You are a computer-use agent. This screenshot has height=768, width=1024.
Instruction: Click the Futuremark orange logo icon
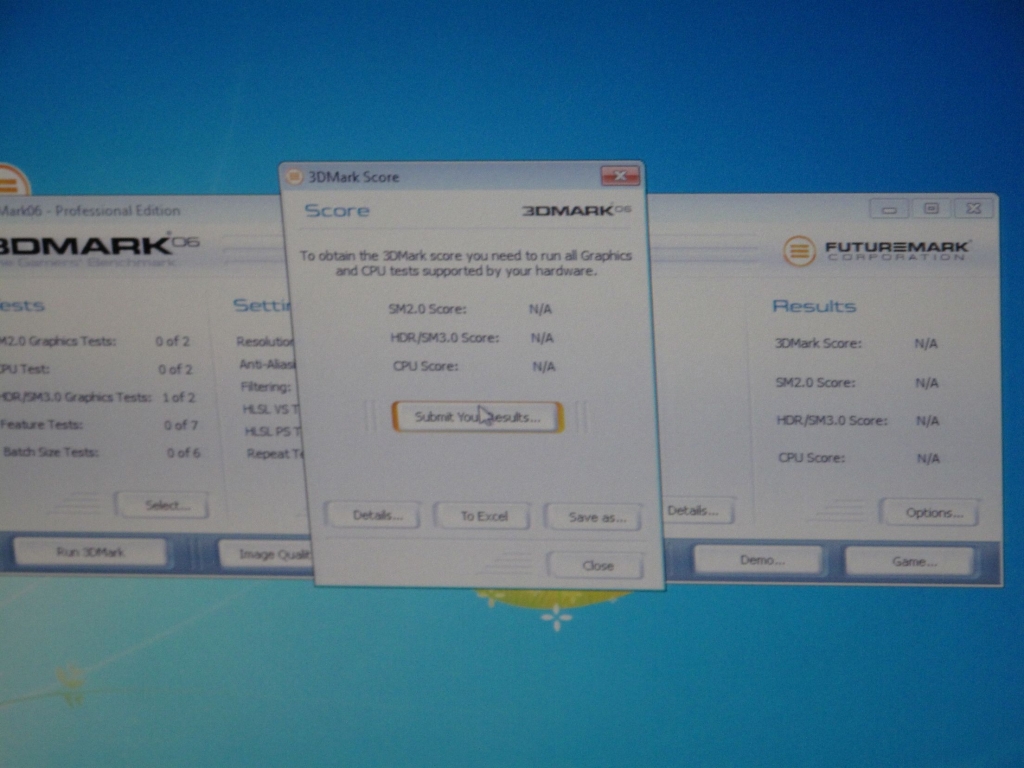click(x=799, y=250)
